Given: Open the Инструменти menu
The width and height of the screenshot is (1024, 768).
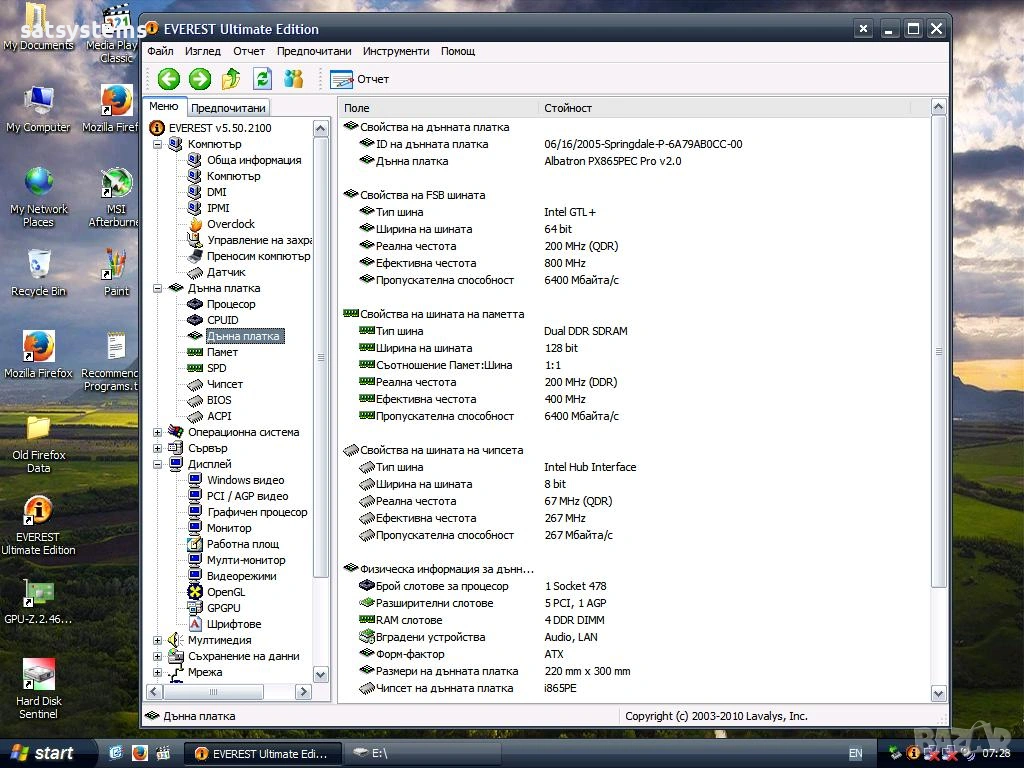Looking at the screenshot, I should tap(396, 51).
